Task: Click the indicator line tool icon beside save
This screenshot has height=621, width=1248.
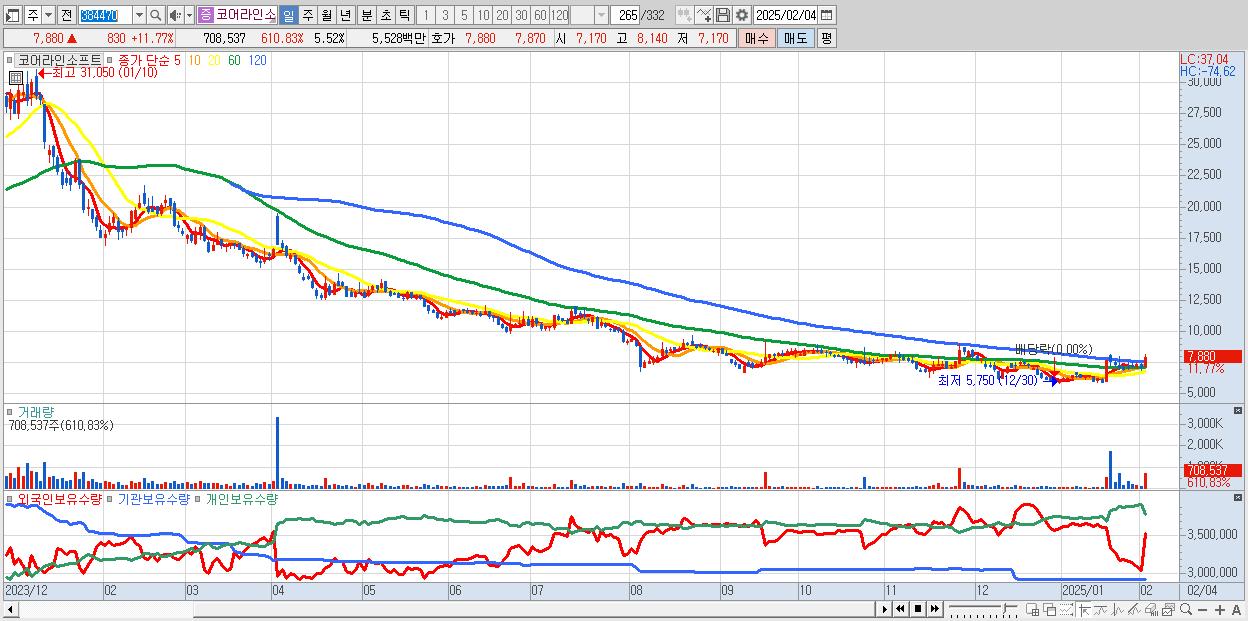Action: [703, 15]
